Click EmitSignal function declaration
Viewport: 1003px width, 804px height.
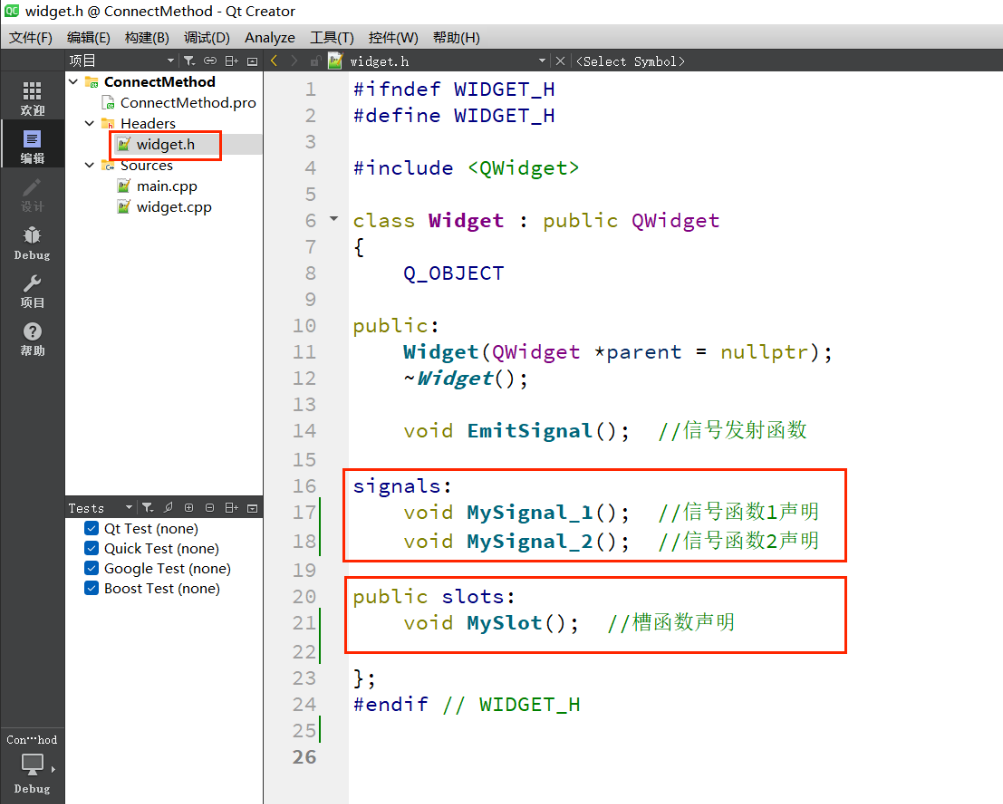coord(530,431)
